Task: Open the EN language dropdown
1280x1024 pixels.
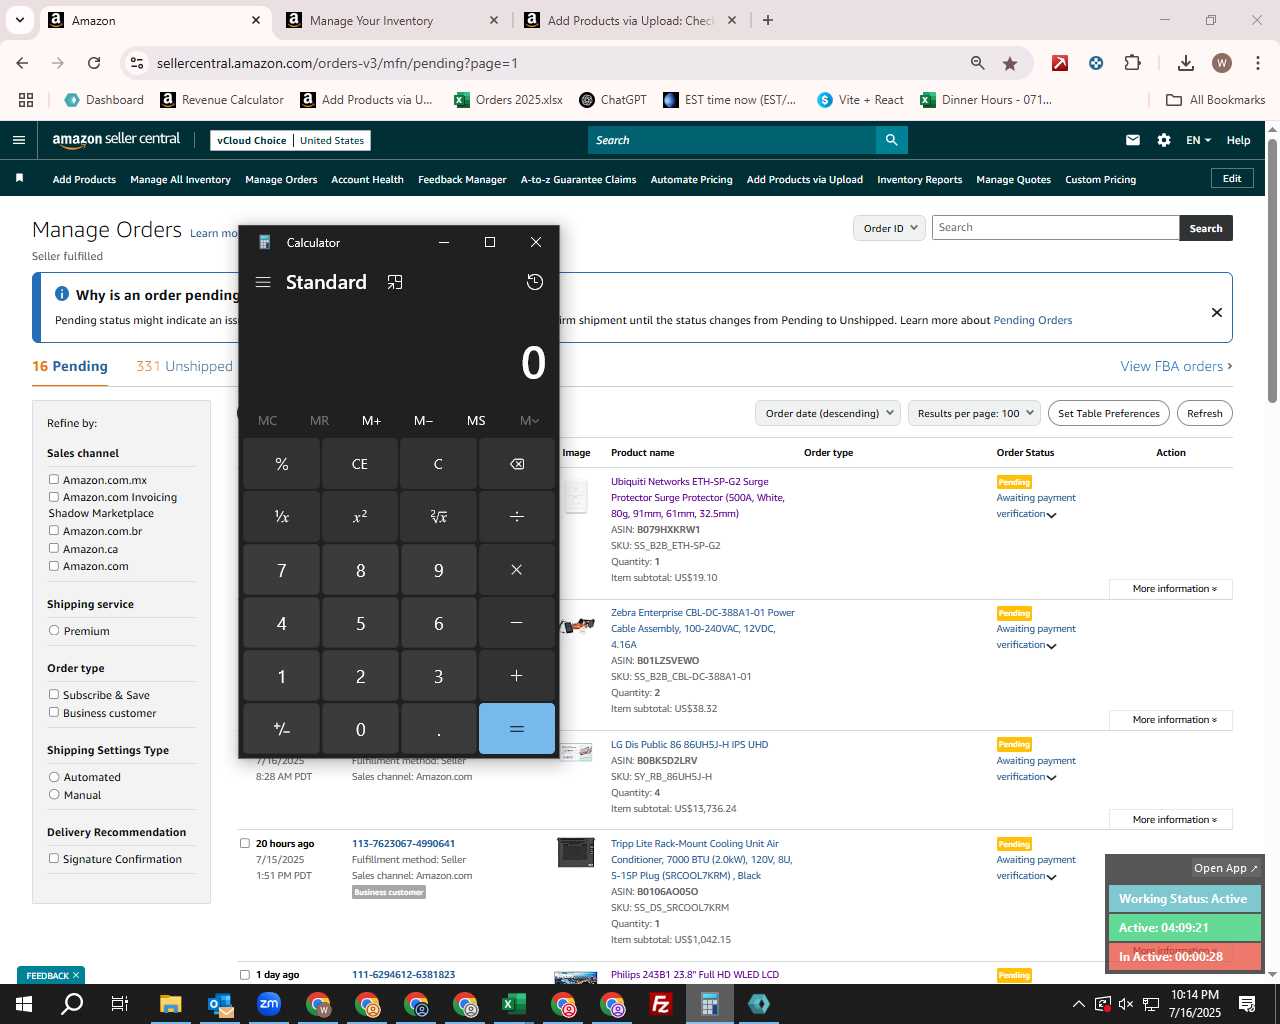Action: (1198, 140)
